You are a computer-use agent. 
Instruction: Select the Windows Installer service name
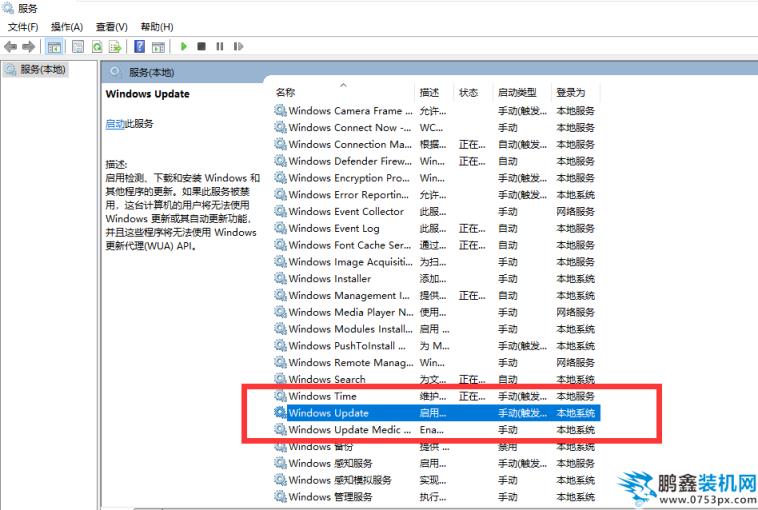pyautogui.click(x=330, y=278)
